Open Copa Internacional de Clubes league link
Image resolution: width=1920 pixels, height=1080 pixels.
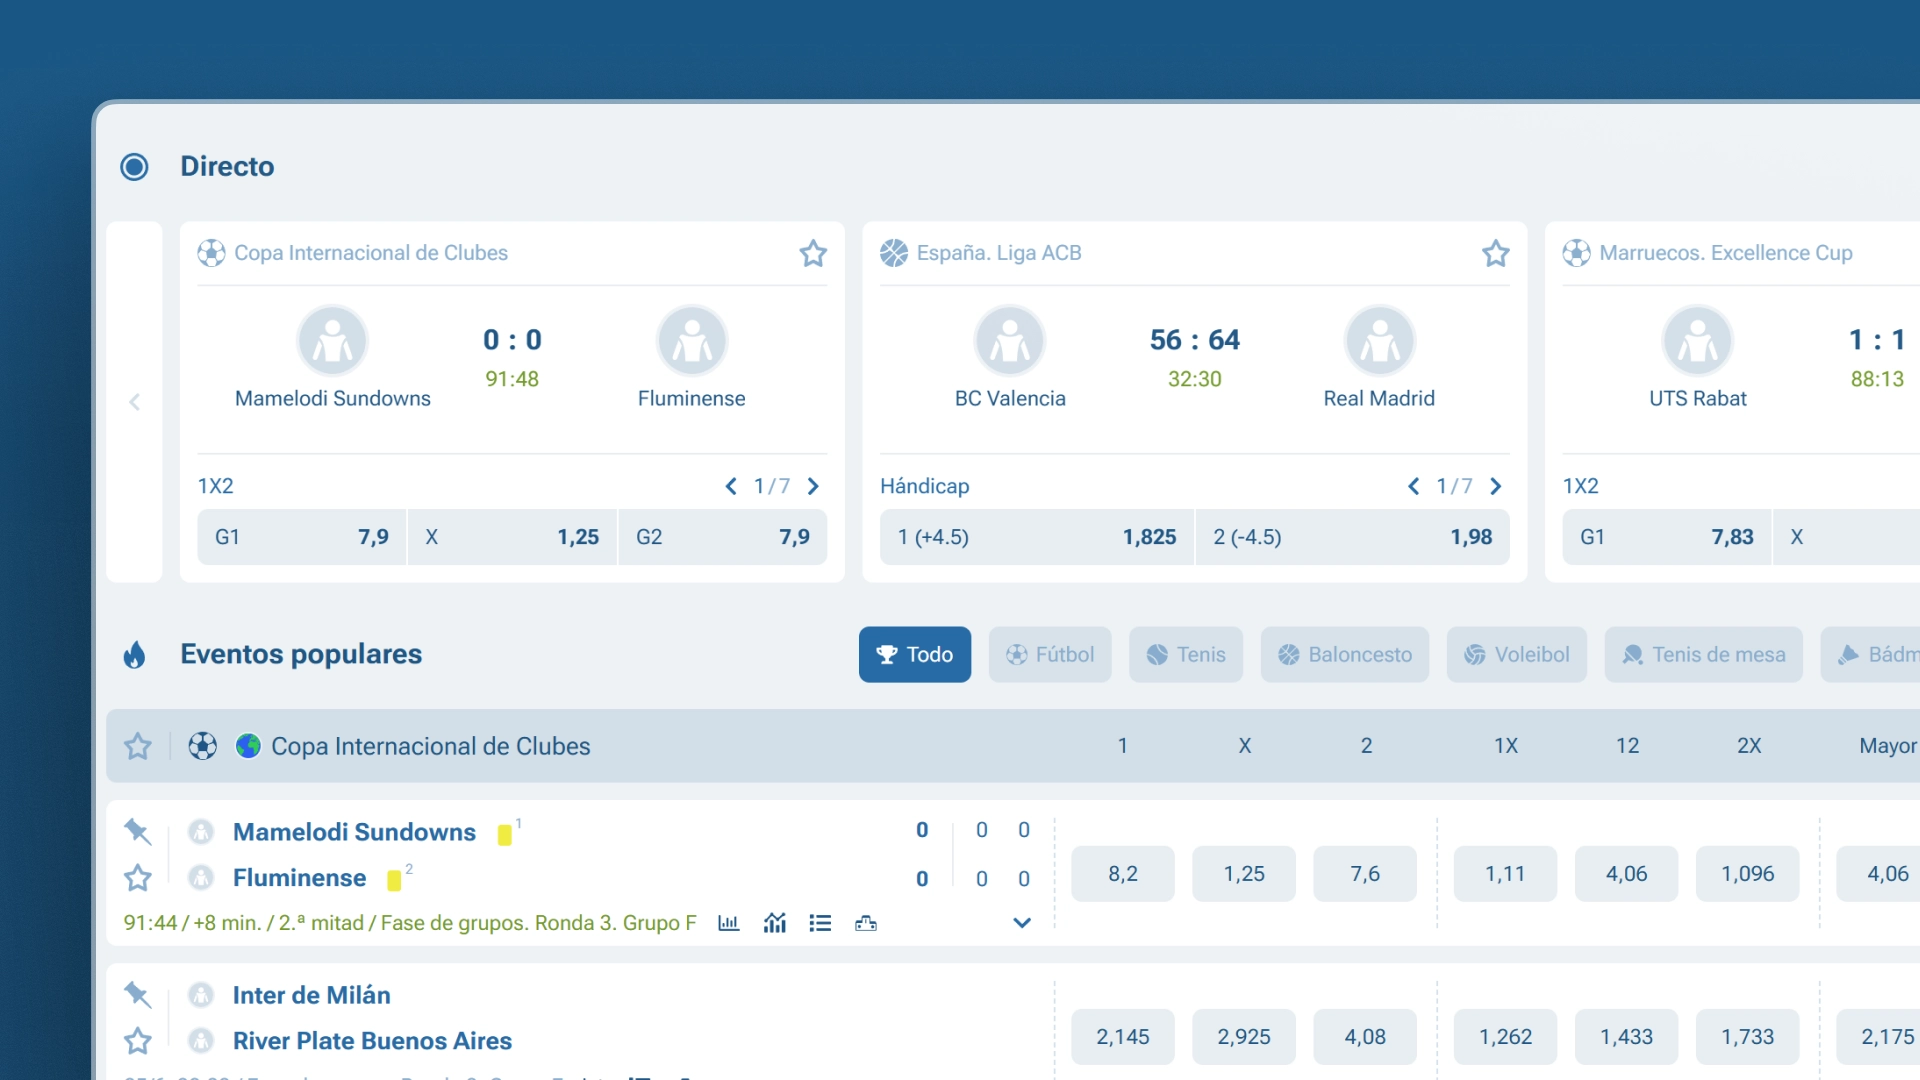[431, 746]
